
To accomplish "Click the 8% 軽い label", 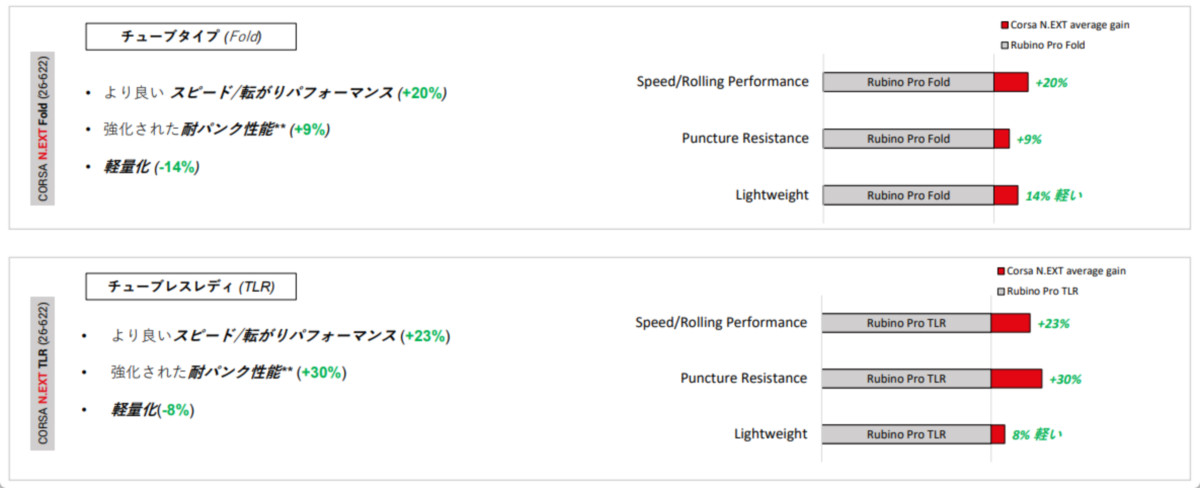I will tap(1037, 435).
